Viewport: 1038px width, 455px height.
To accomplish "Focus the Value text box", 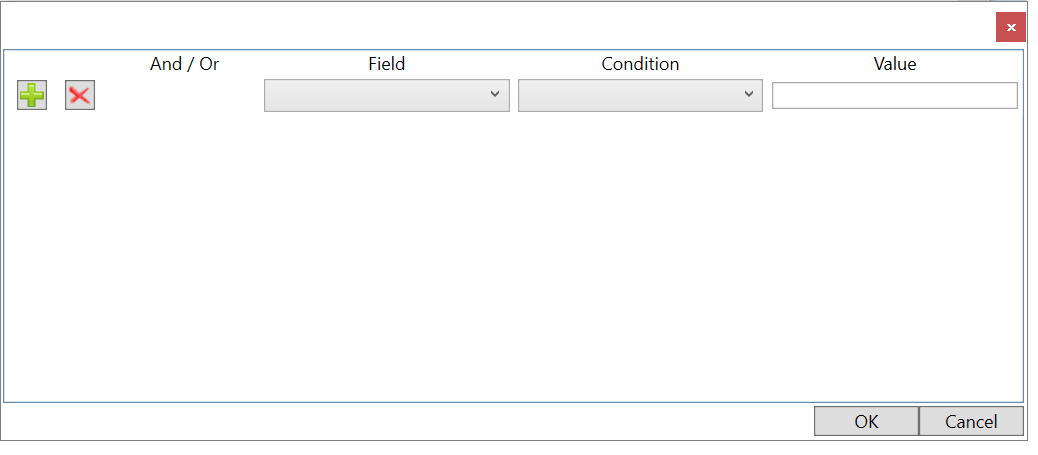I will click(894, 95).
